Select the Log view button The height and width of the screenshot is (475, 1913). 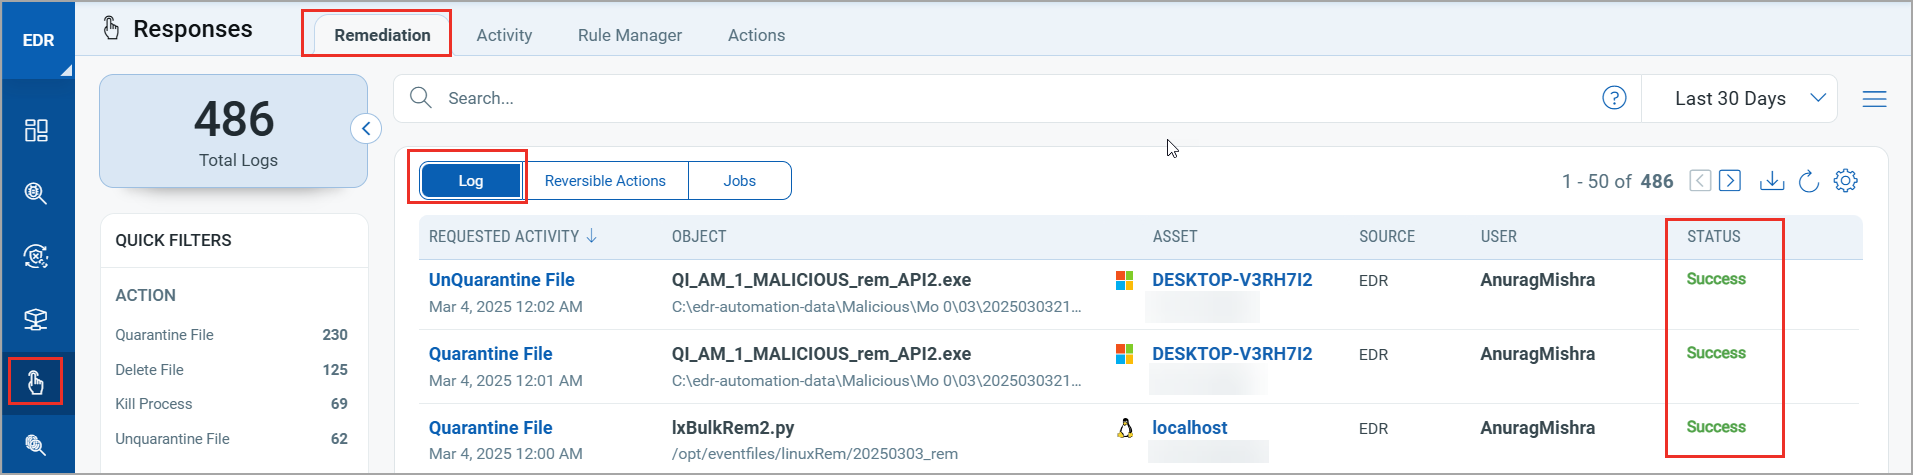click(471, 181)
